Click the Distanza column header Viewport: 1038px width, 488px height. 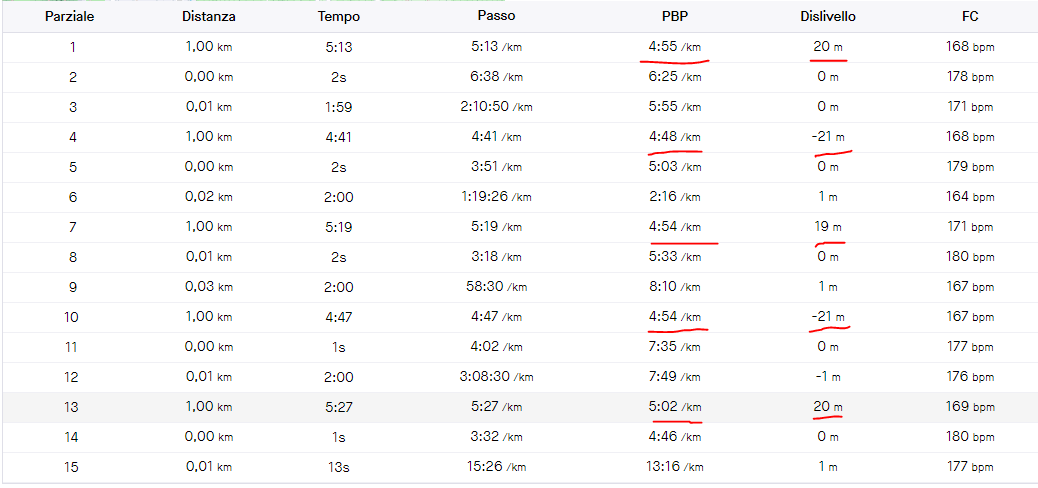209,17
